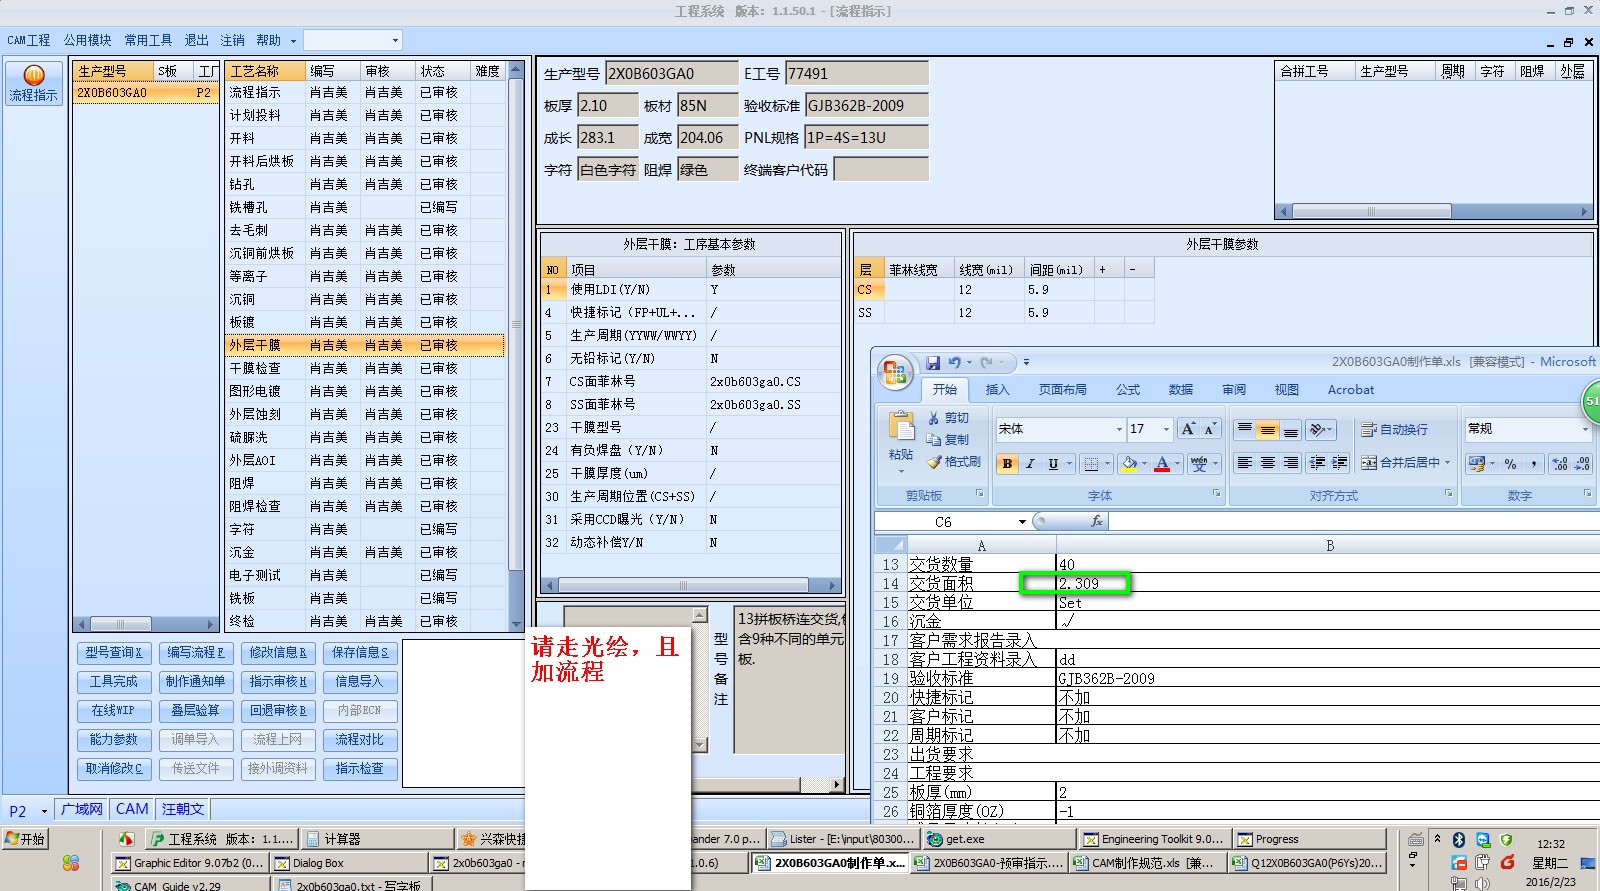Expand the 合并后居中 dropdown arrow
1600x891 pixels.
(1447, 462)
